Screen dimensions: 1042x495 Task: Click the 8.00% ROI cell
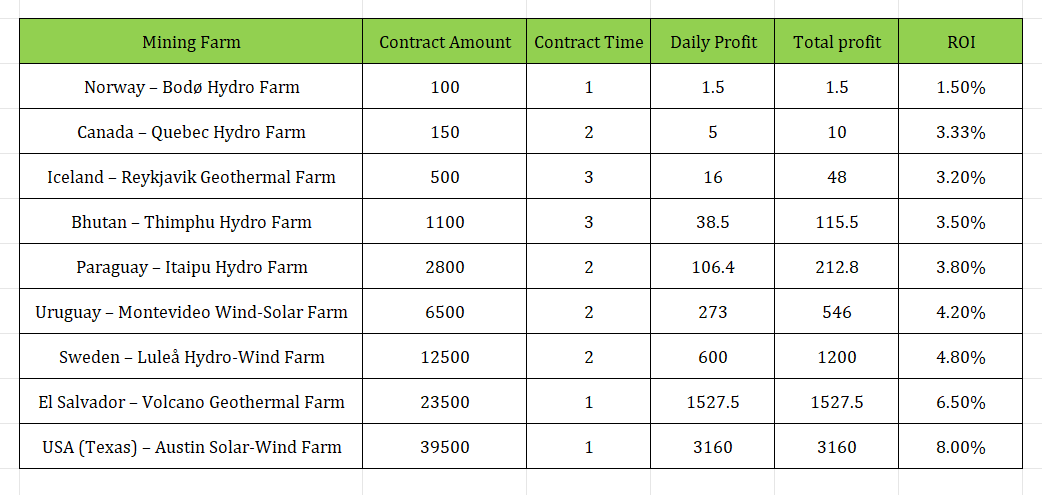[961, 447]
